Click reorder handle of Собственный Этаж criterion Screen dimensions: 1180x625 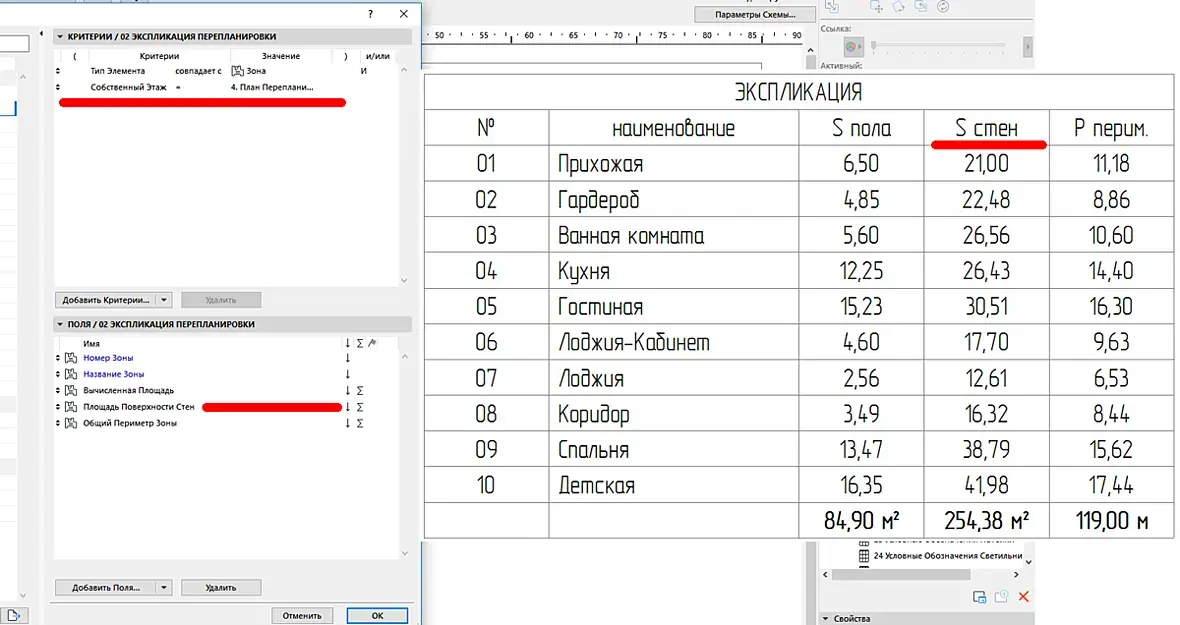coord(58,87)
